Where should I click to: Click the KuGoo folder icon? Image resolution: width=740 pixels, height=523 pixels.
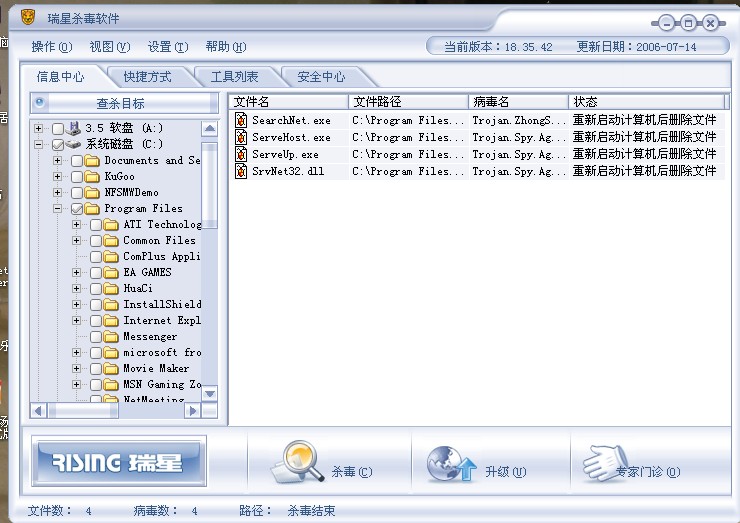pos(92,177)
